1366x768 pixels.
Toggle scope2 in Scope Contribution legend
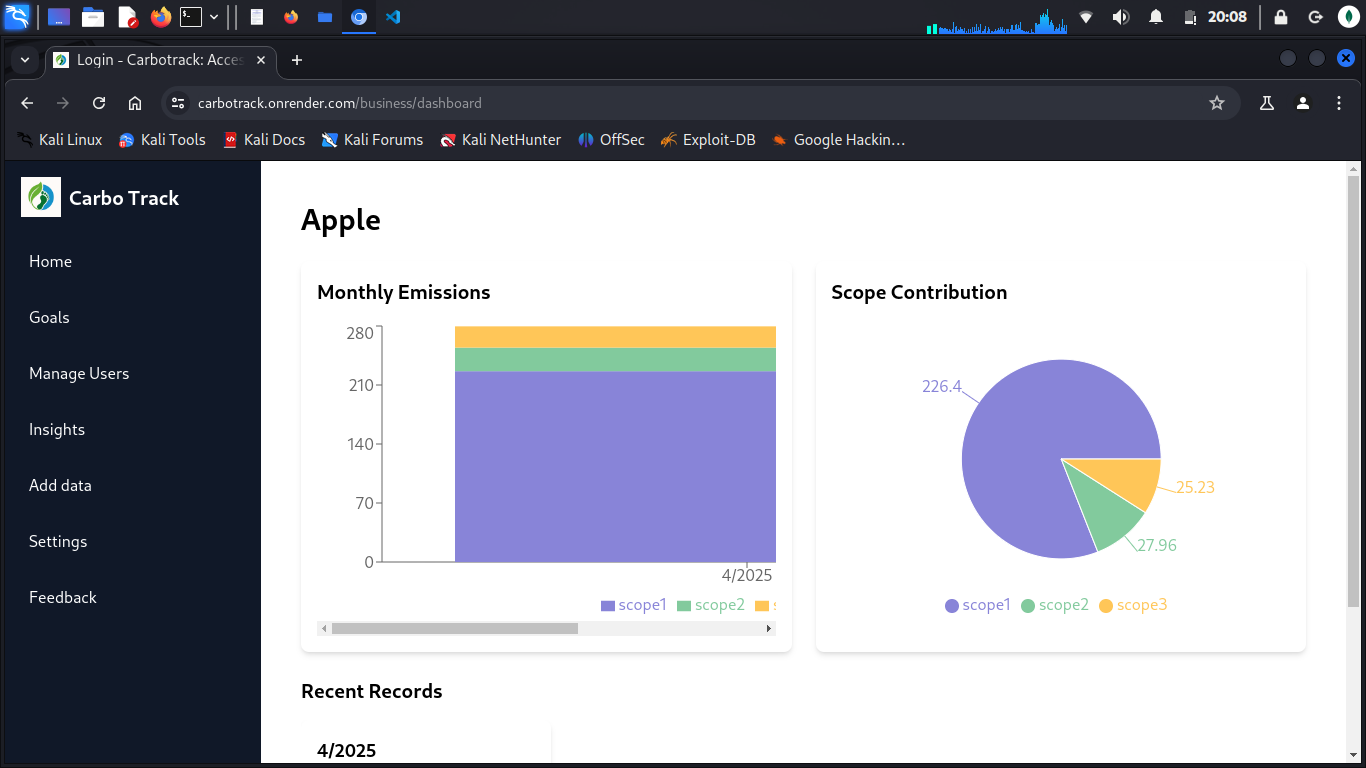1055,605
